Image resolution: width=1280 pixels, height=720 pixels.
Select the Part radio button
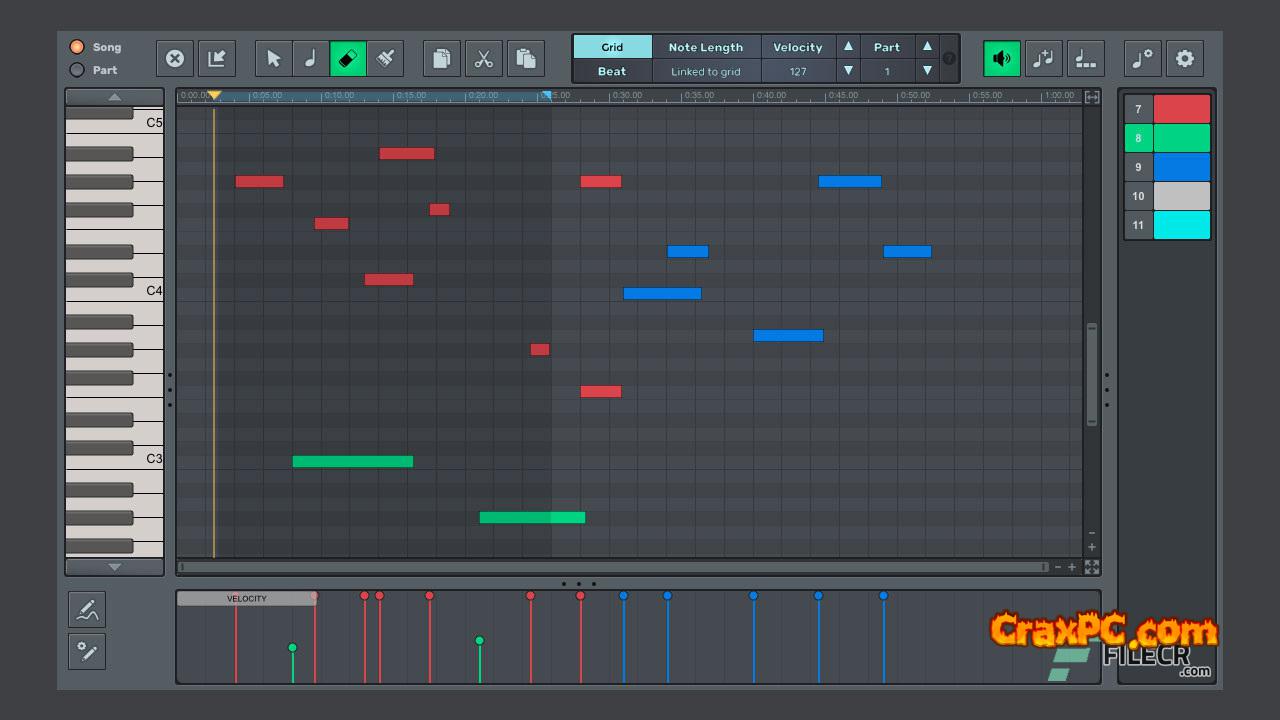[77, 70]
